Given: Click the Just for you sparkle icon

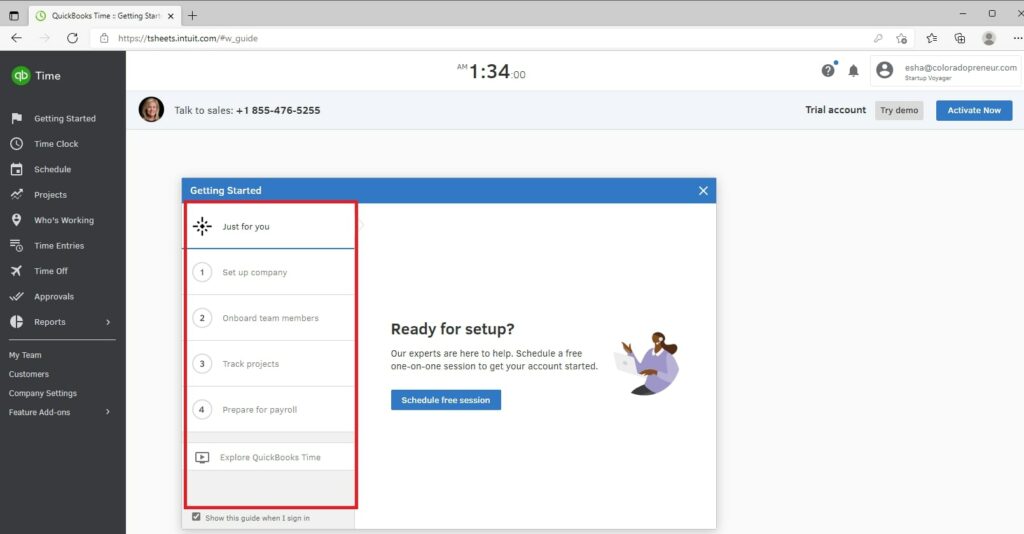Looking at the screenshot, I should pos(202,226).
